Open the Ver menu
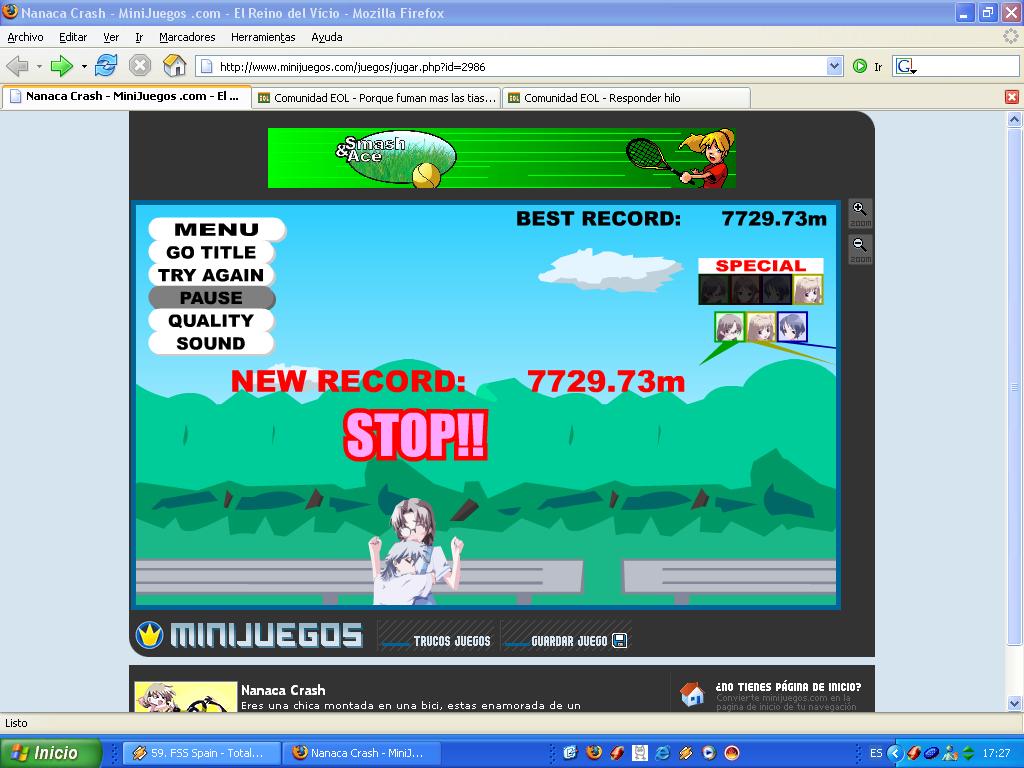1024x768 pixels. click(x=111, y=37)
